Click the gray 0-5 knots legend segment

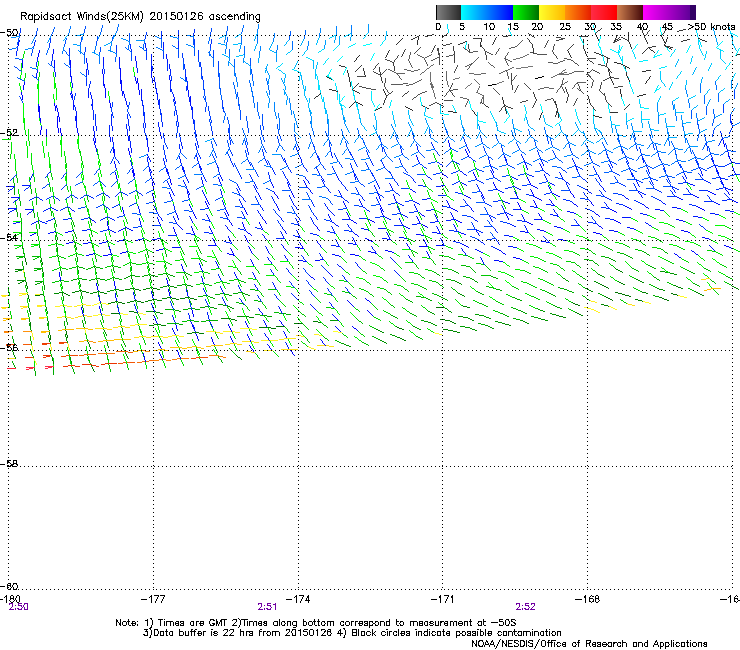[x=448, y=12]
